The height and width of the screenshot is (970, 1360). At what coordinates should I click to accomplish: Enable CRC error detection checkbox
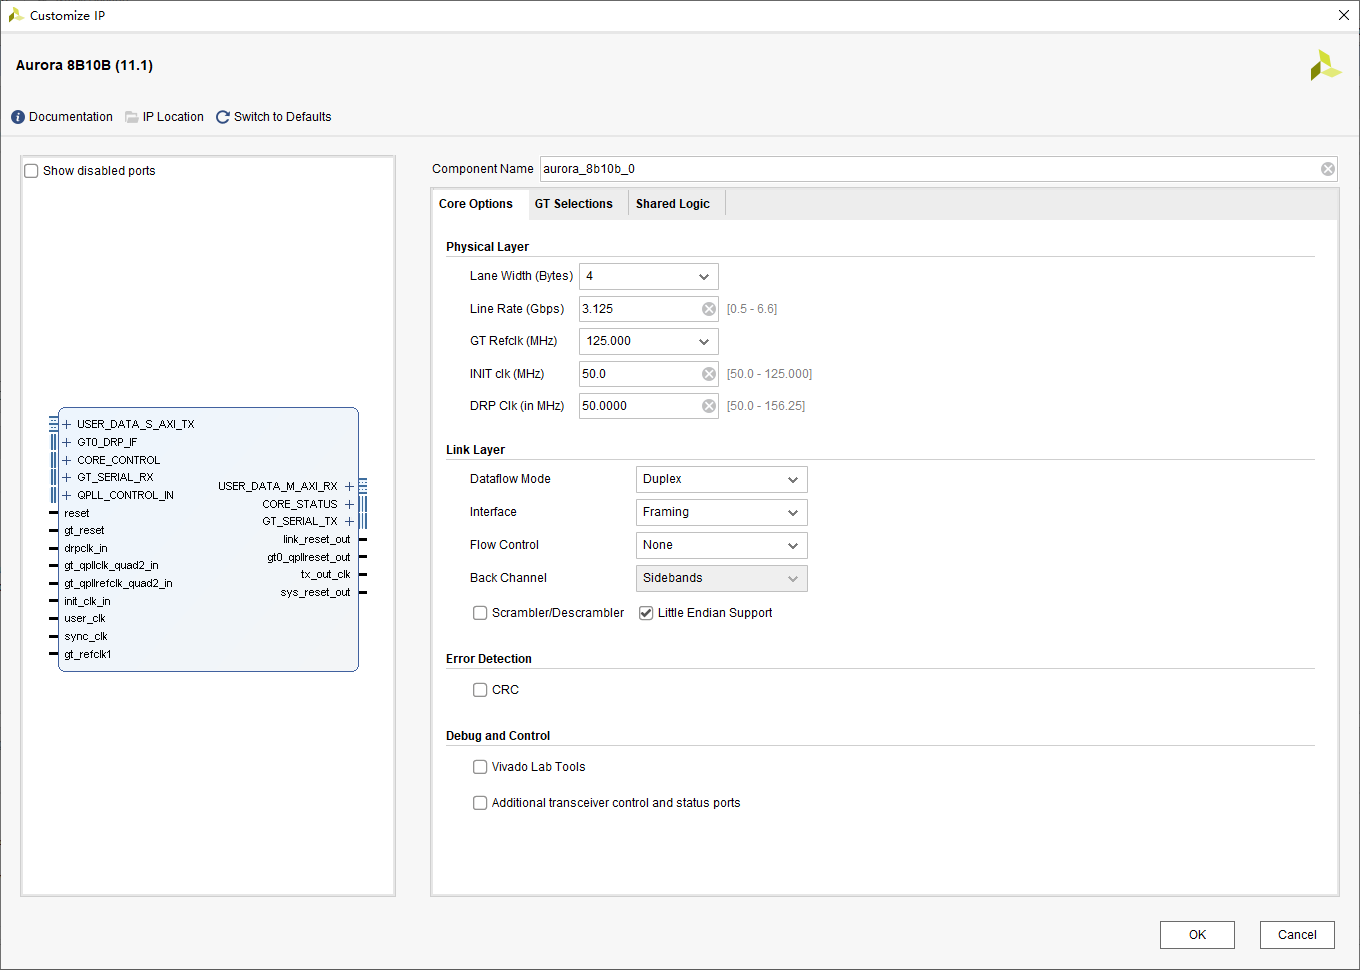tap(480, 690)
